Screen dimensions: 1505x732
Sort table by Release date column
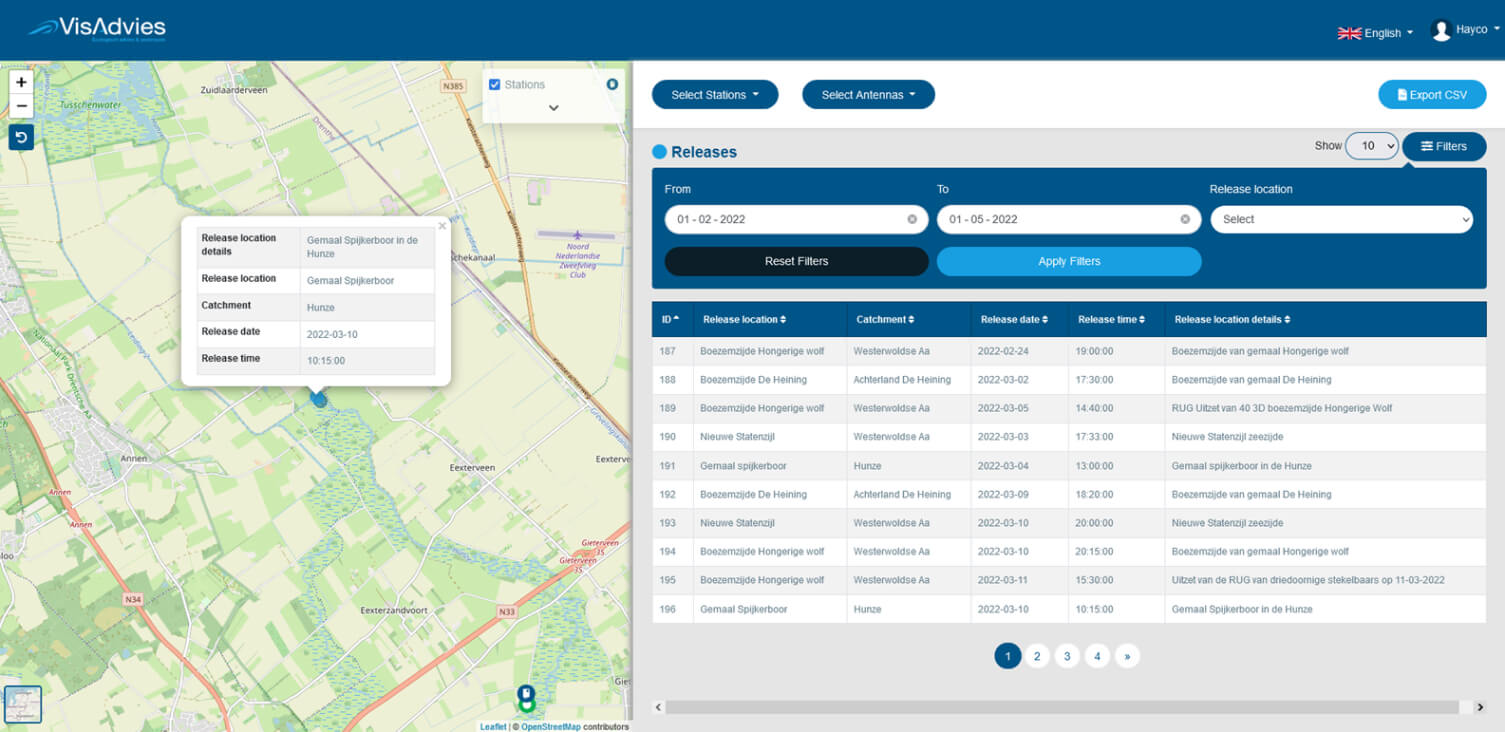1014,320
